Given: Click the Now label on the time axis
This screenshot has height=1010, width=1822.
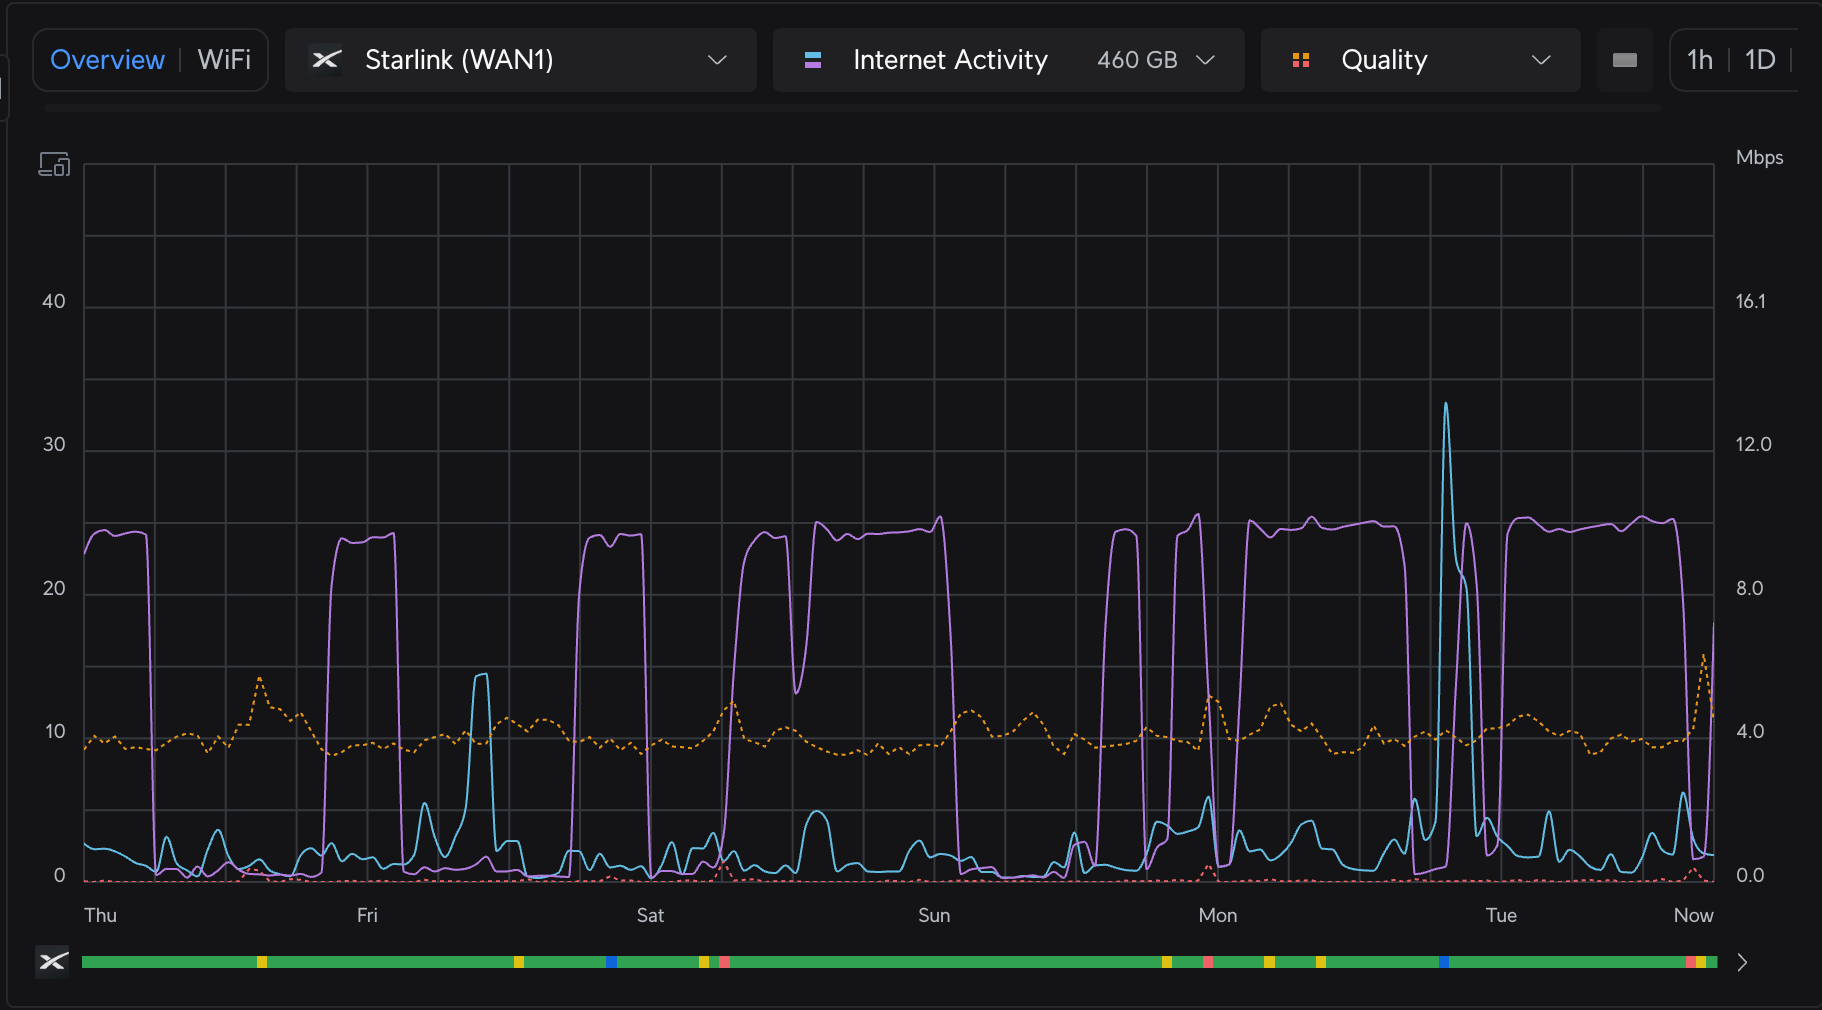Looking at the screenshot, I should pyautogui.click(x=1693, y=915).
